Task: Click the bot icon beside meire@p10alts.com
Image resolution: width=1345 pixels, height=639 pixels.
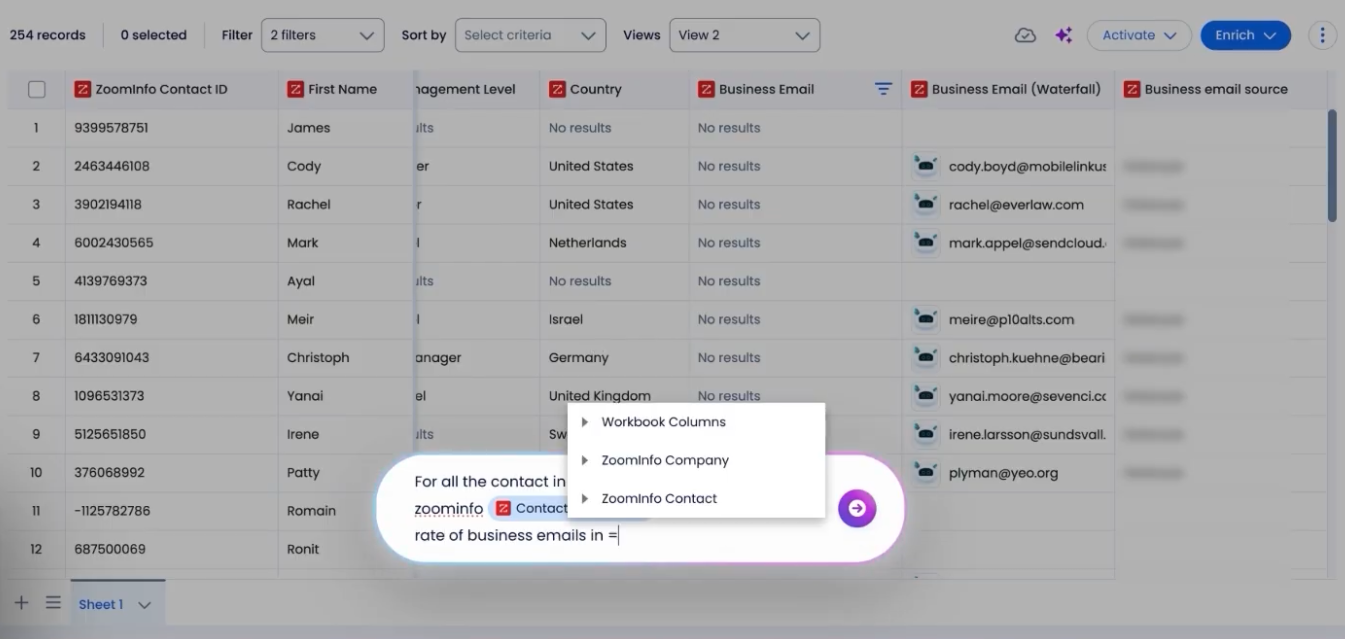Action: (926, 319)
